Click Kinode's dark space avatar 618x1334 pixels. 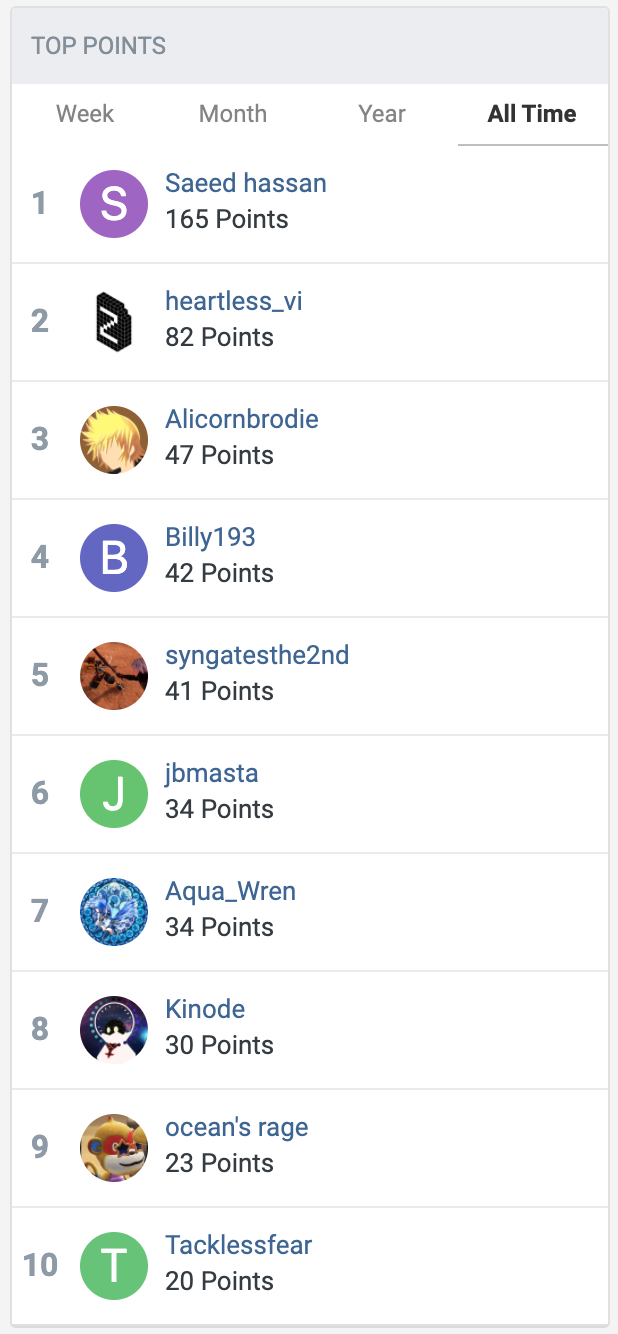(114, 1030)
